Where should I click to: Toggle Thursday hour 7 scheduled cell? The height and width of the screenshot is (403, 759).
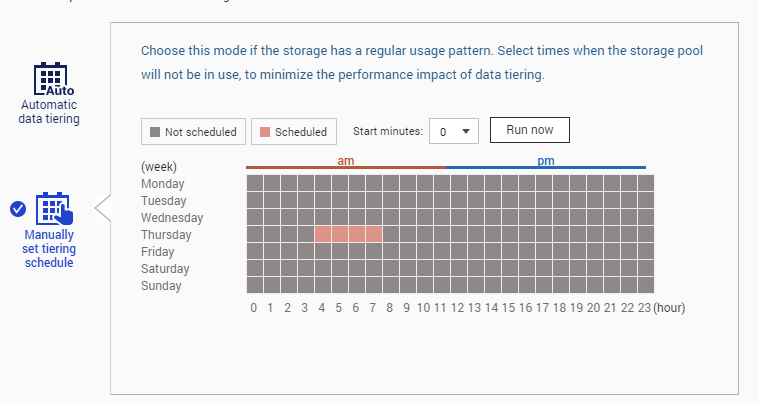[x=374, y=234]
